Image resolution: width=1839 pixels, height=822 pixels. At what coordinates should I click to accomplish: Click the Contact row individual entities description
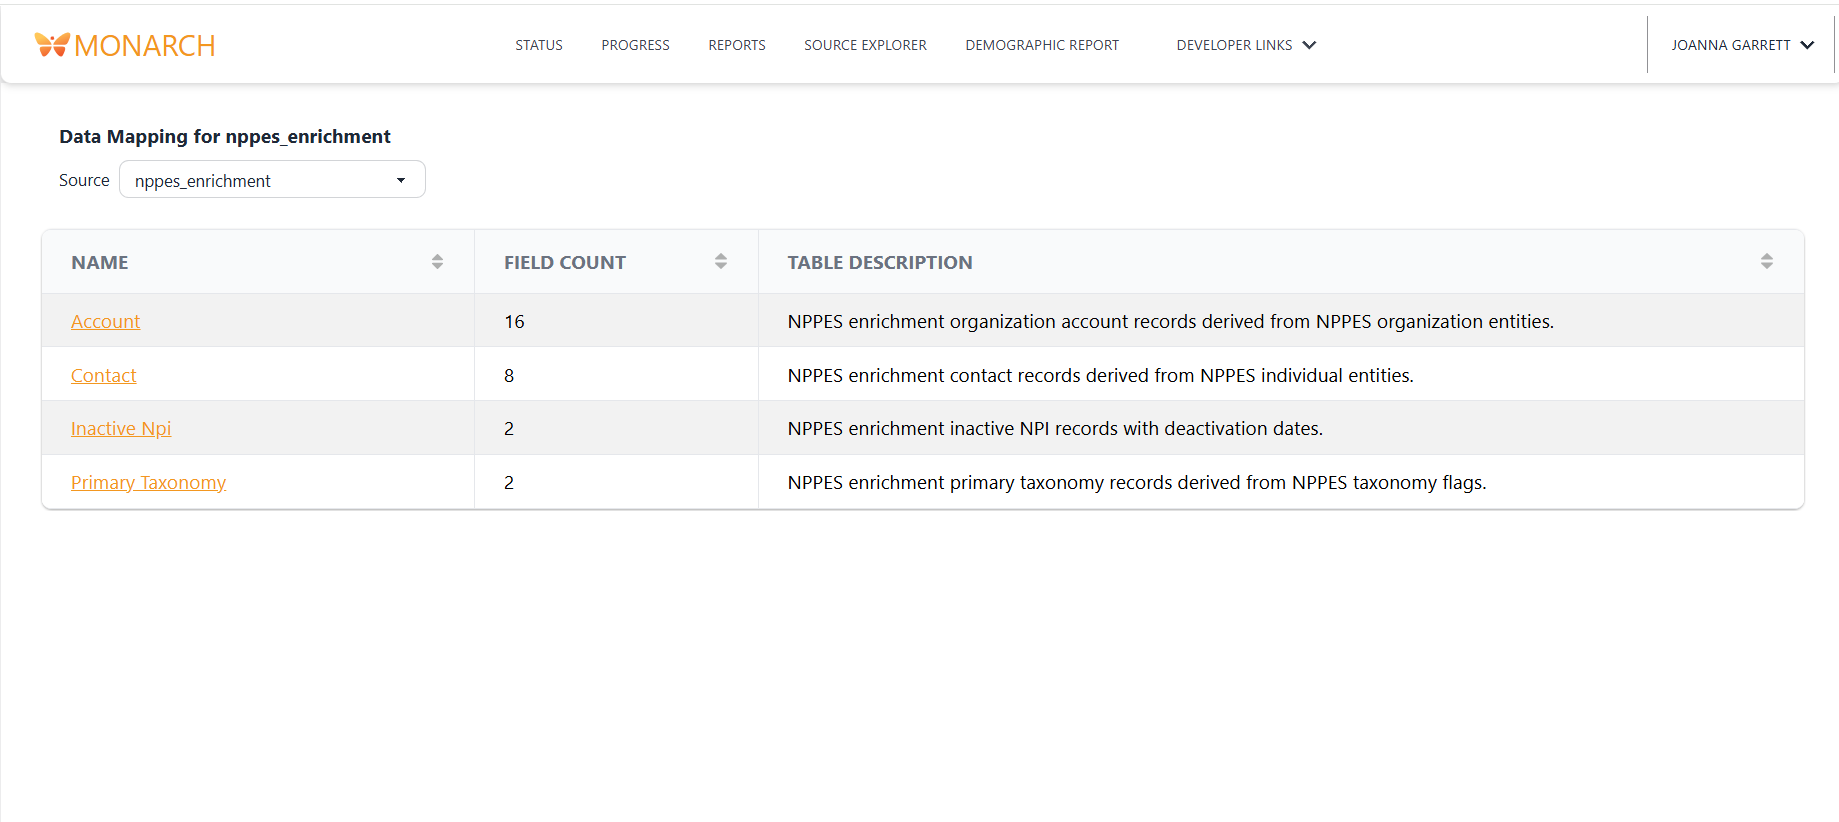[x=1101, y=376]
